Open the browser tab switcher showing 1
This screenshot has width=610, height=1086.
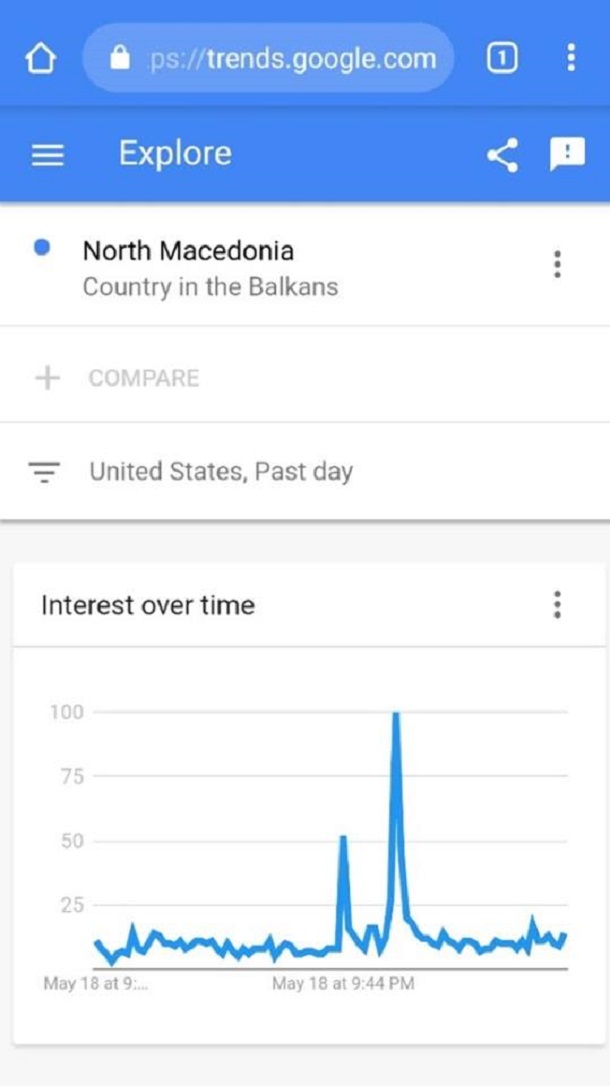click(502, 58)
